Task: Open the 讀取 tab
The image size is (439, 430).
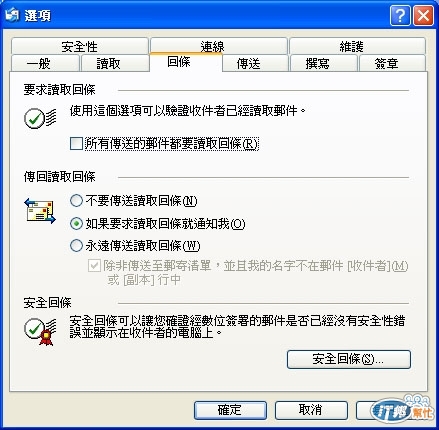Action: click(115, 63)
